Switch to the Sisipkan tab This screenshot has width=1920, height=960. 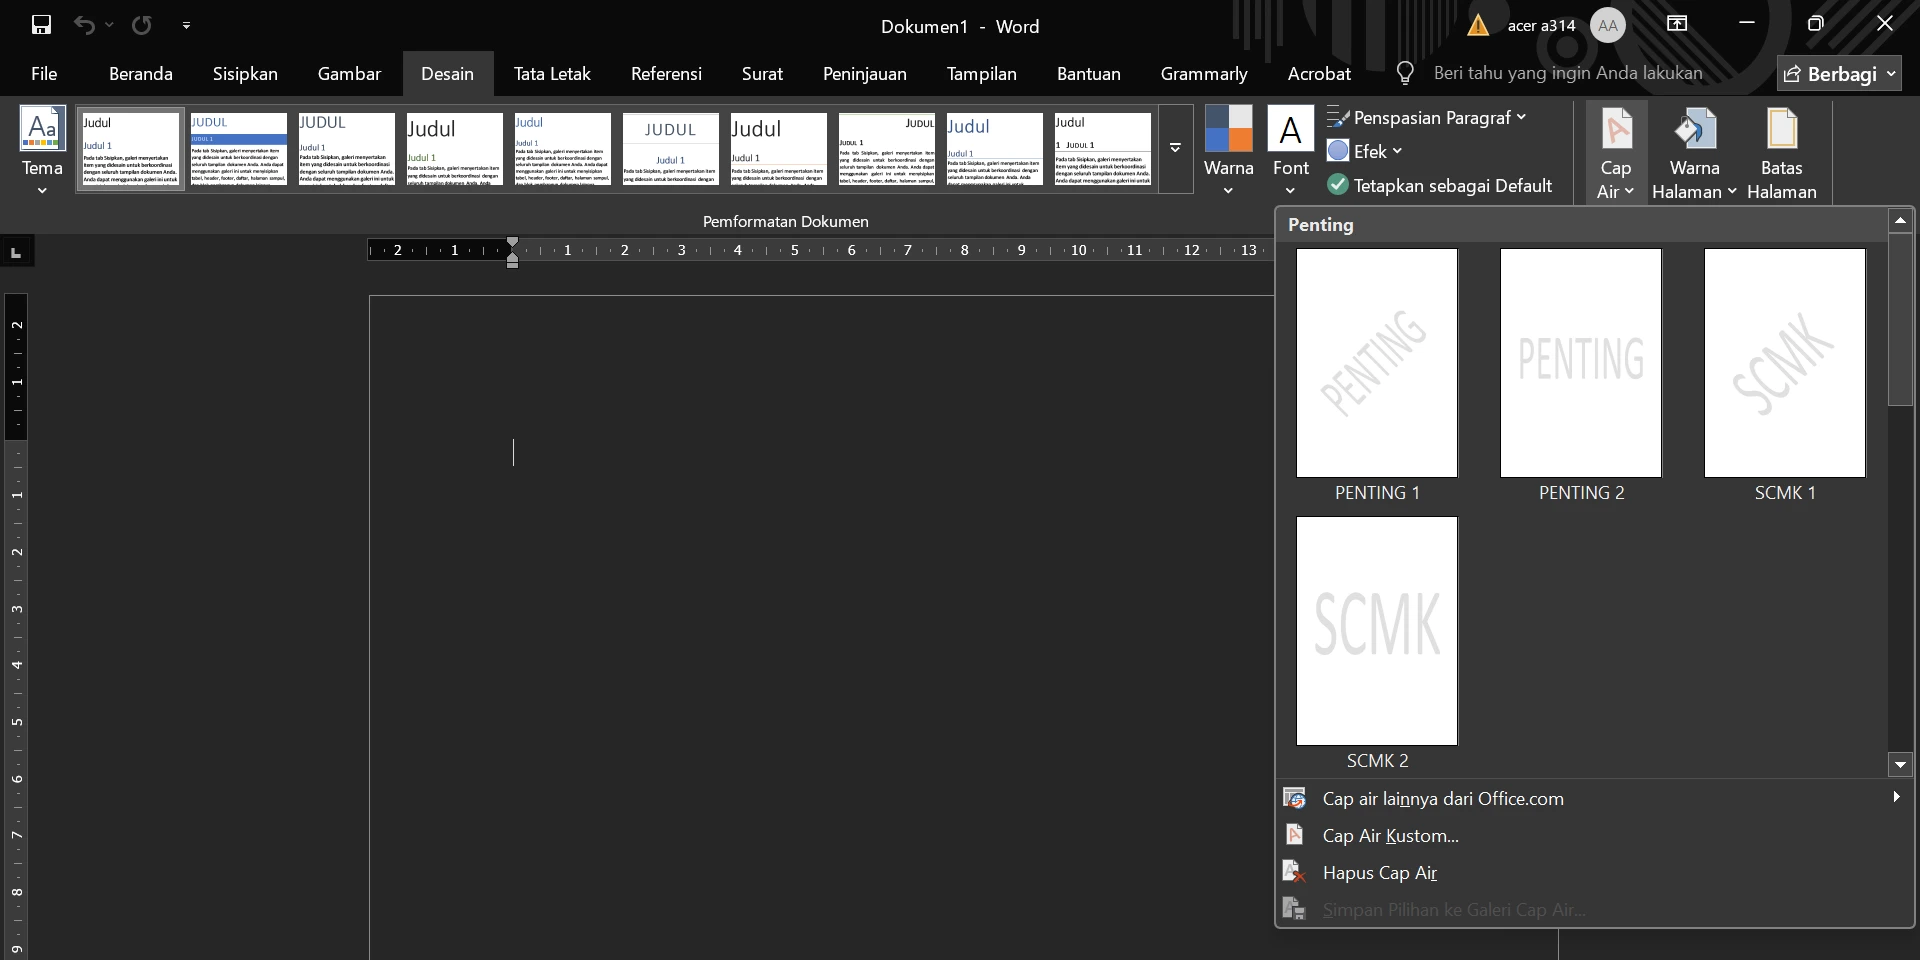pos(246,72)
